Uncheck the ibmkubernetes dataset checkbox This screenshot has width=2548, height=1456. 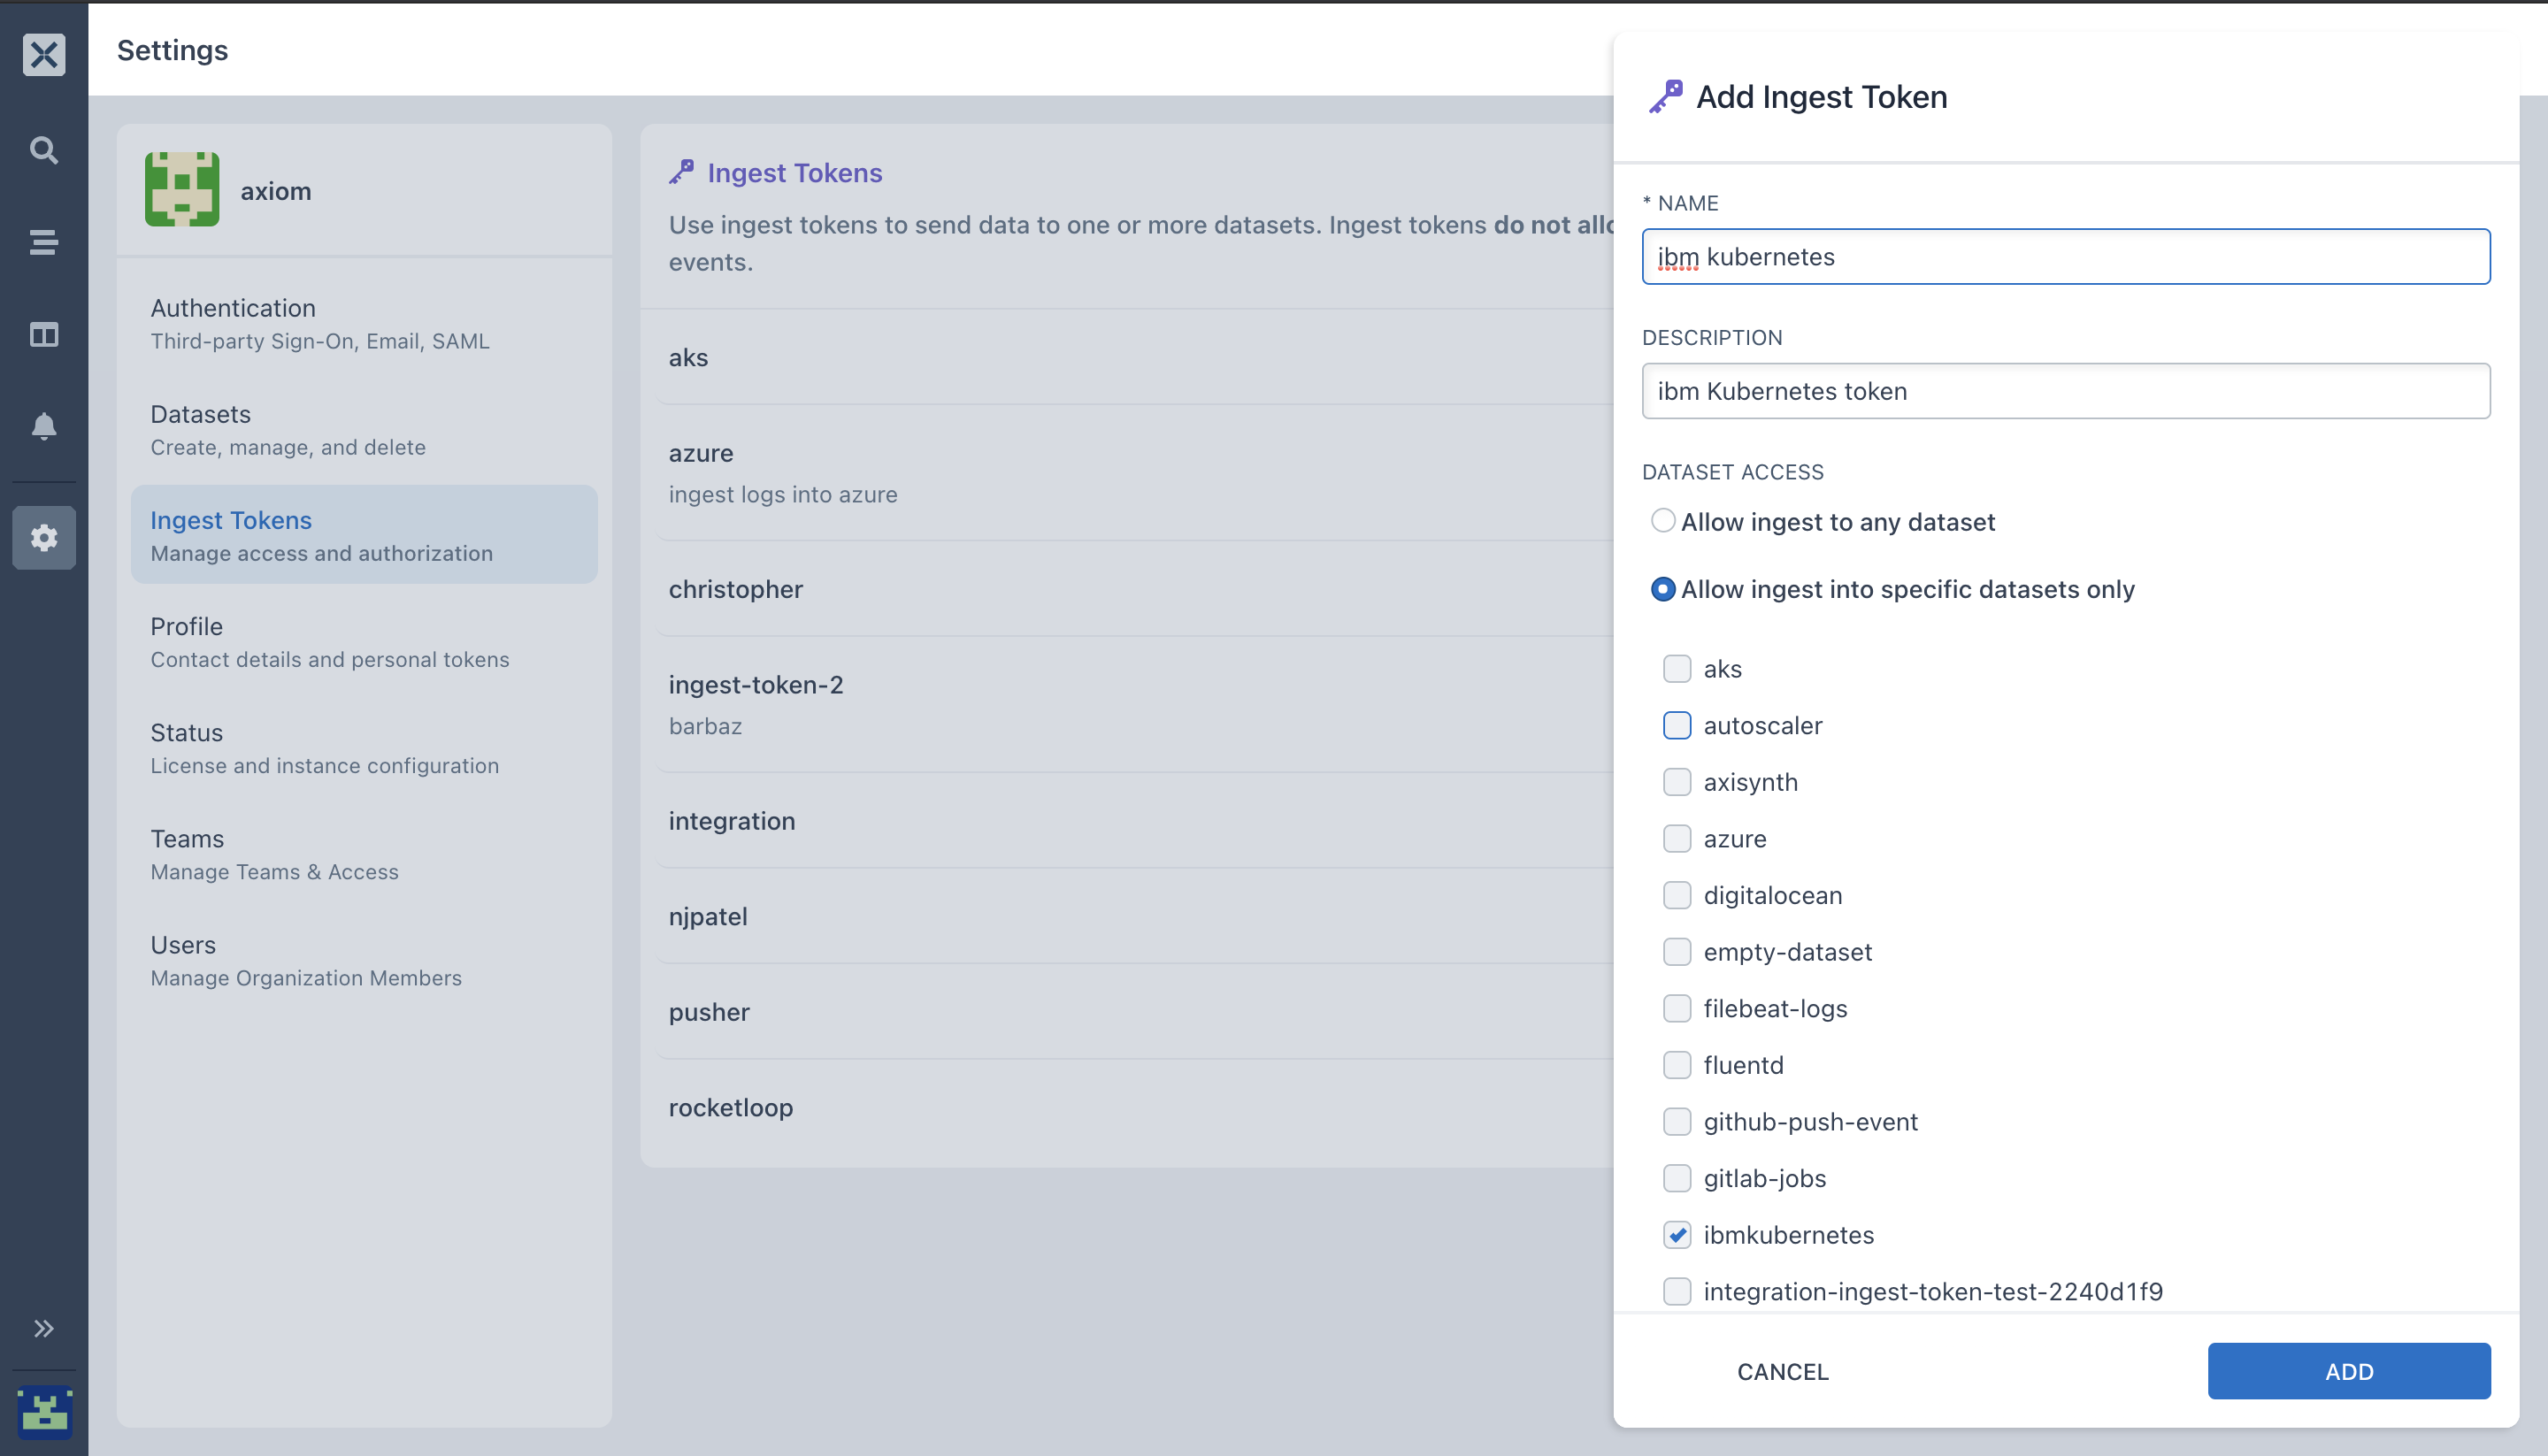[x=1677, y=1235]
